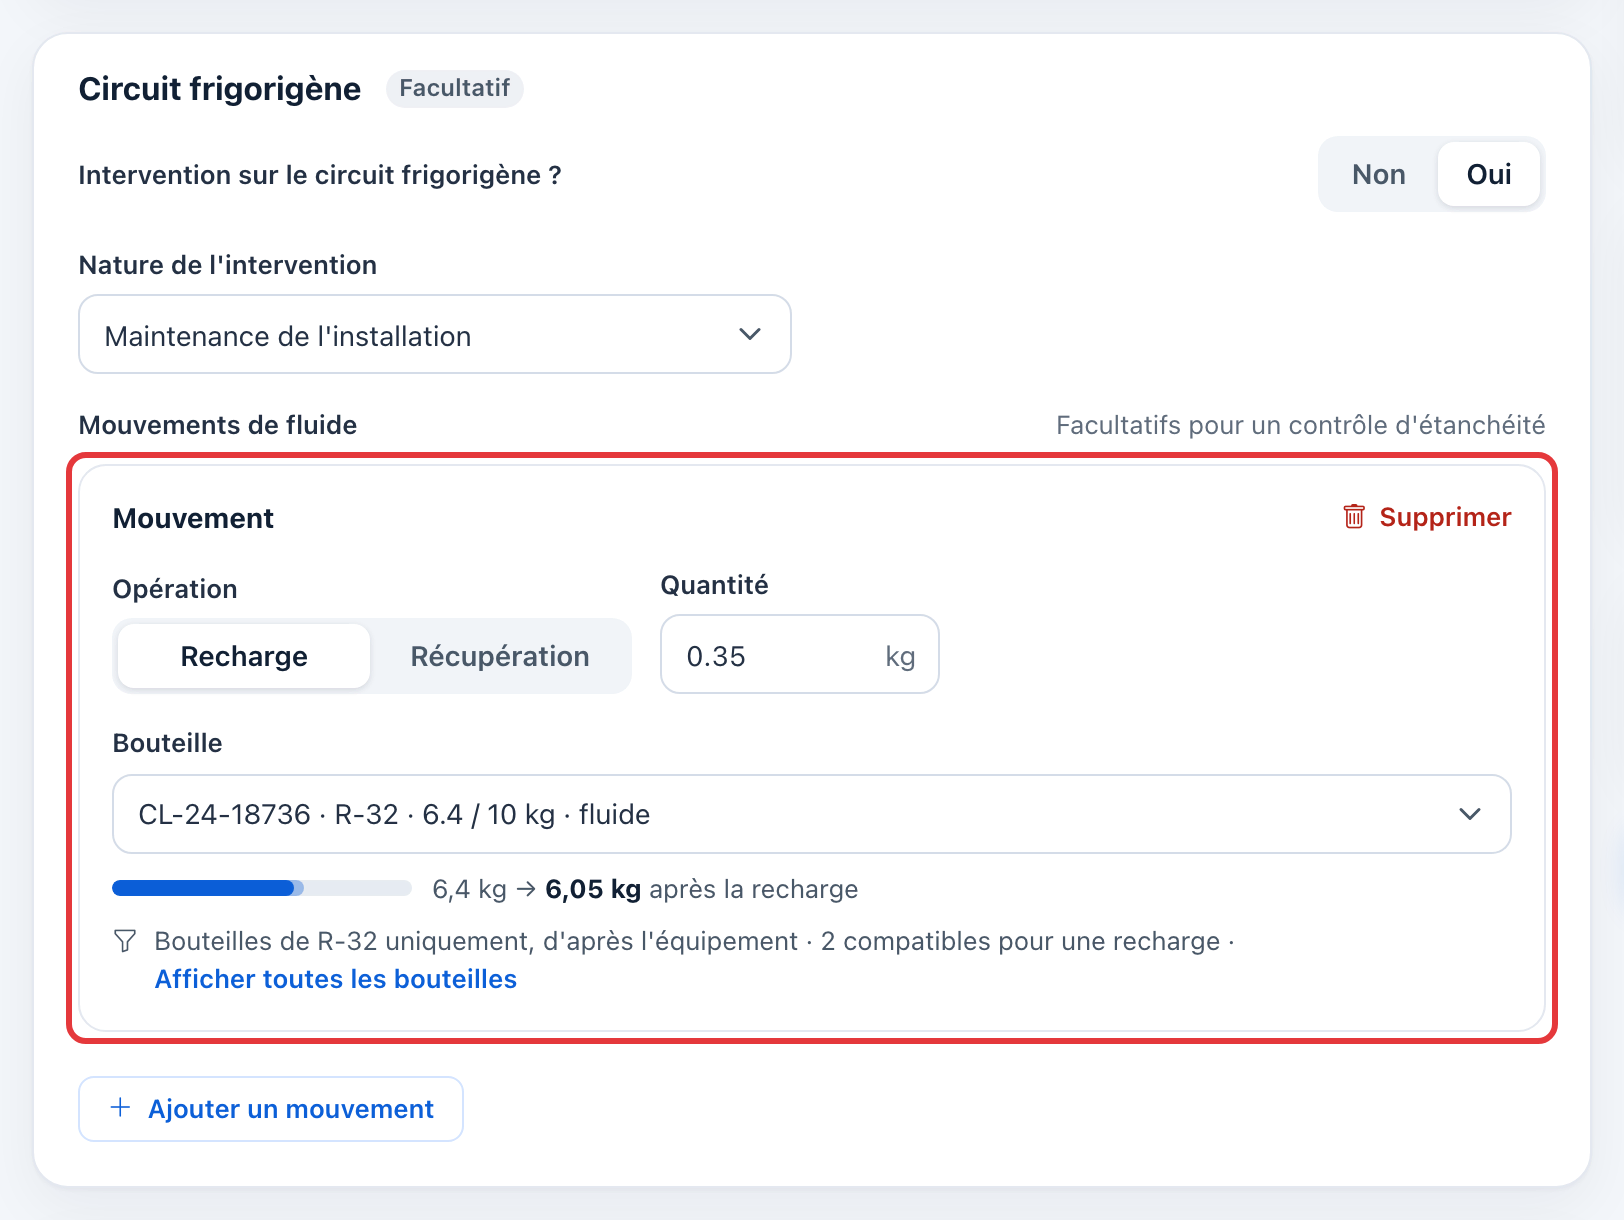
Task: Click the chevron in Nature de l'intervention field
Action: [x=750, y=334]
